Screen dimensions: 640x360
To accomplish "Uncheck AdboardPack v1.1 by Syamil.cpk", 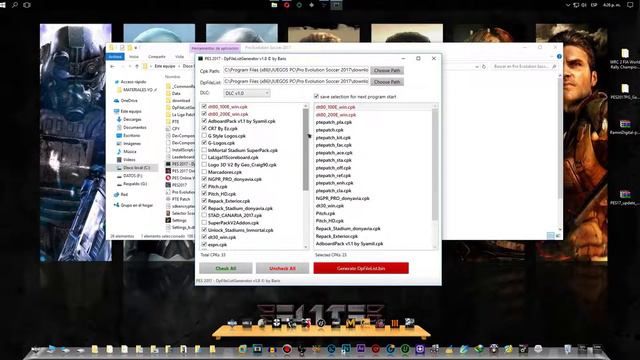I will (204, 121).
